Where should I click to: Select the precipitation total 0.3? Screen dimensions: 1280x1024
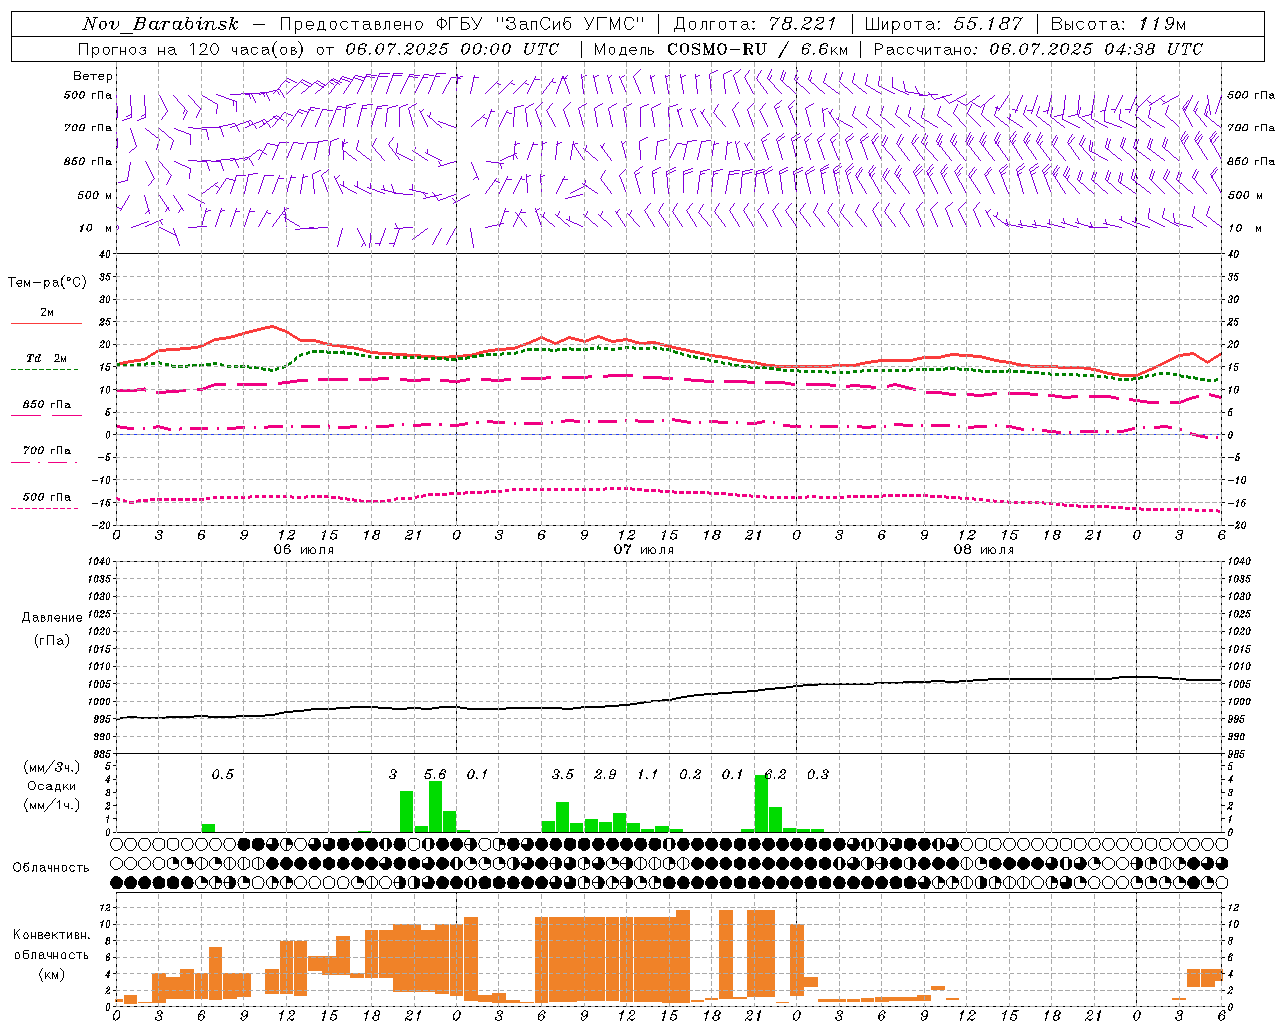point(818,774)
